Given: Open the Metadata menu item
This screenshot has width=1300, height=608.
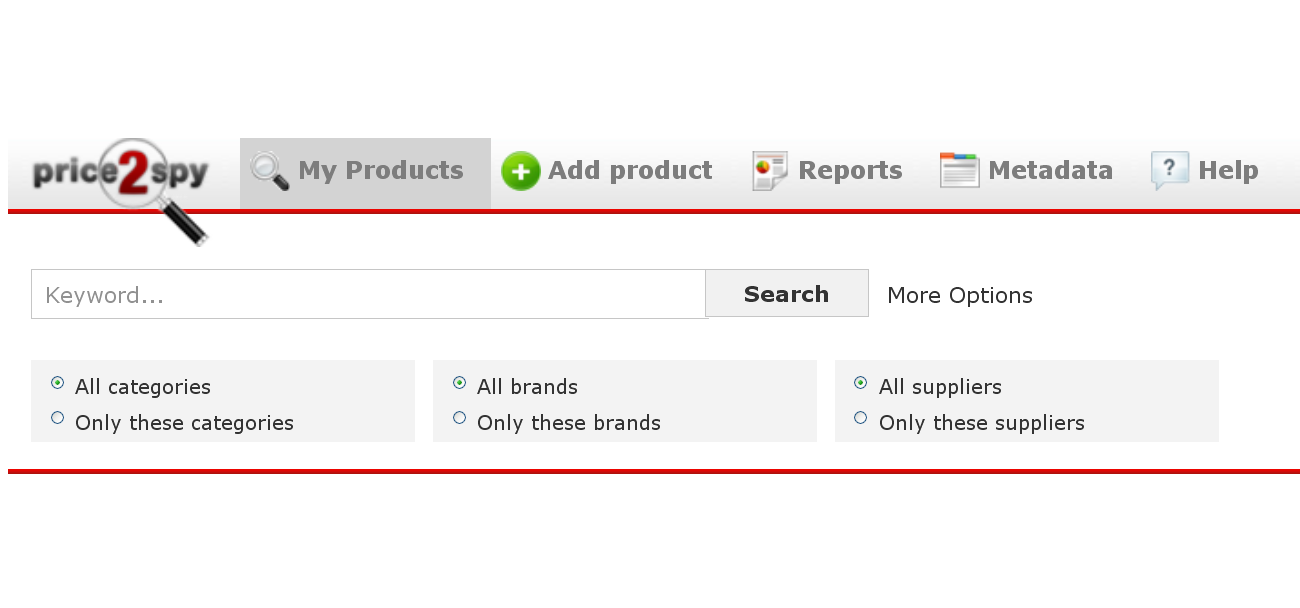Looking at the screenshot, I should coord(1026,171).
